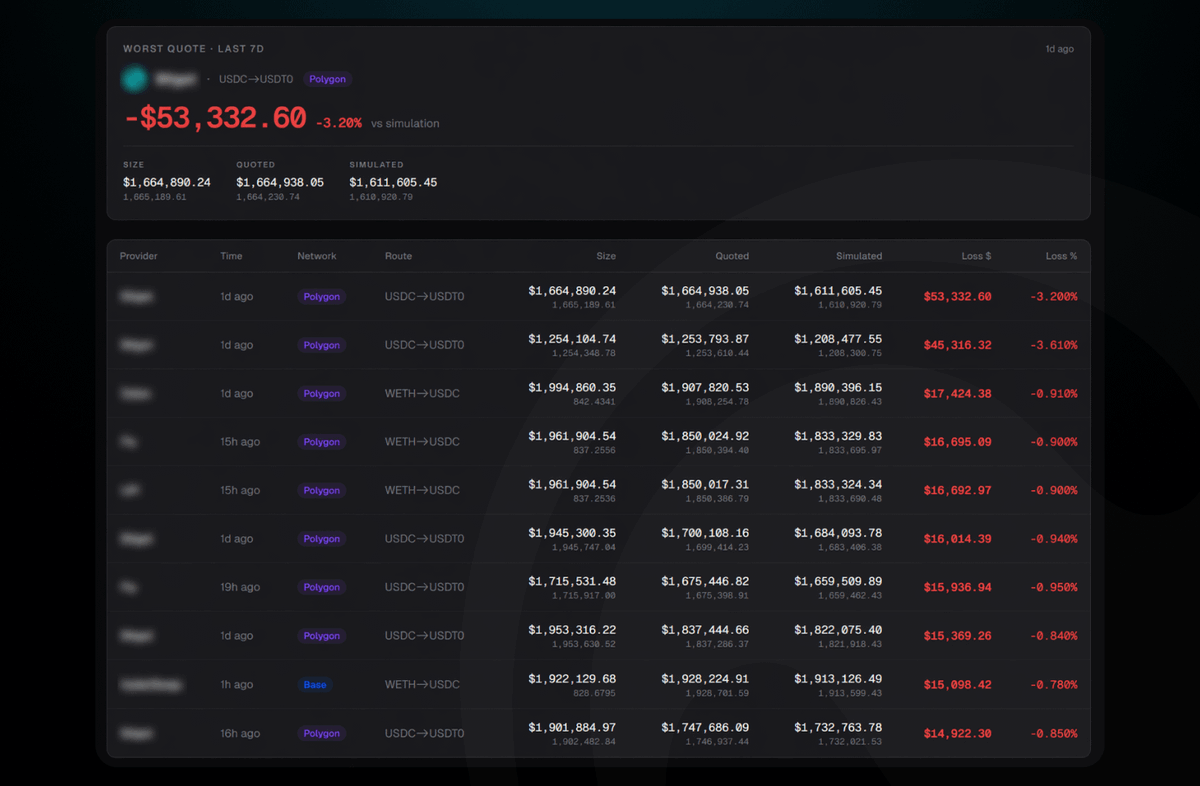Sort by the Loss % column header
1200x786 pixels.
coord(1062,256)
